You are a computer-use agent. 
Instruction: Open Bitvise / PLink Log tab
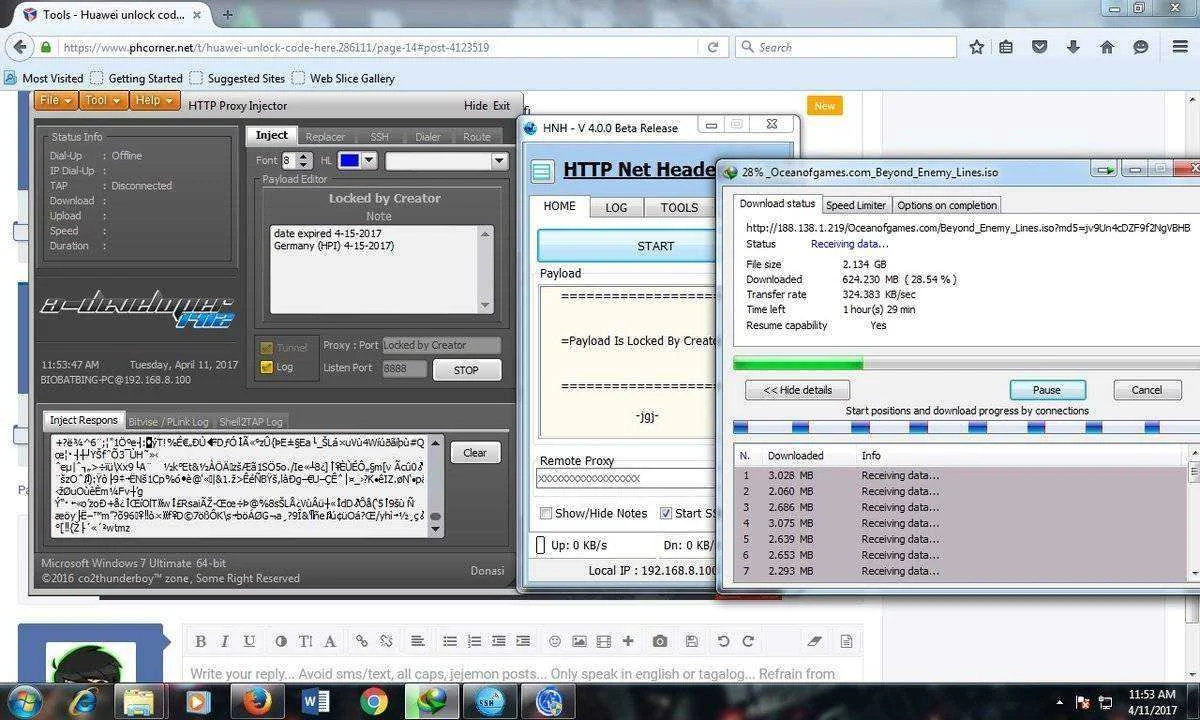[x=170, y=421]
